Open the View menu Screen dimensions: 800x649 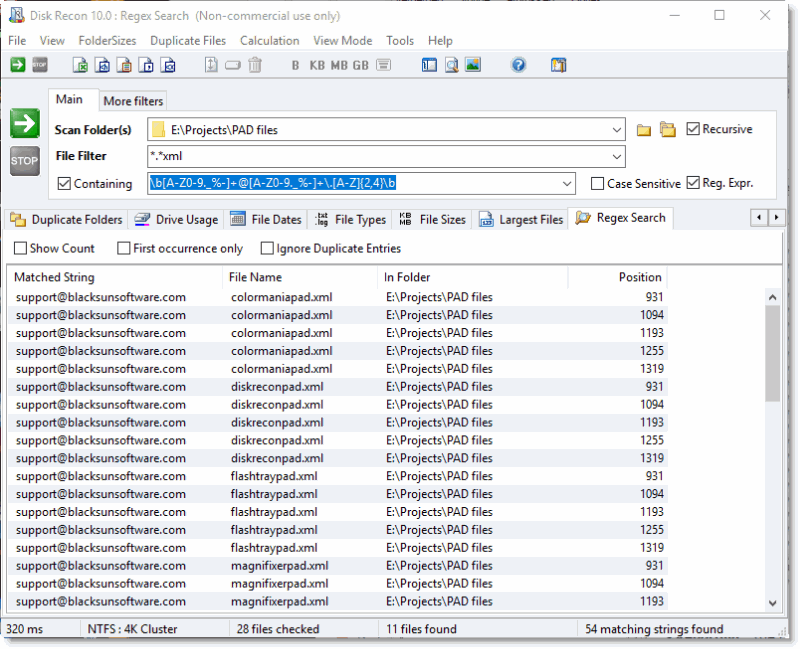click(x=52, y=41)
